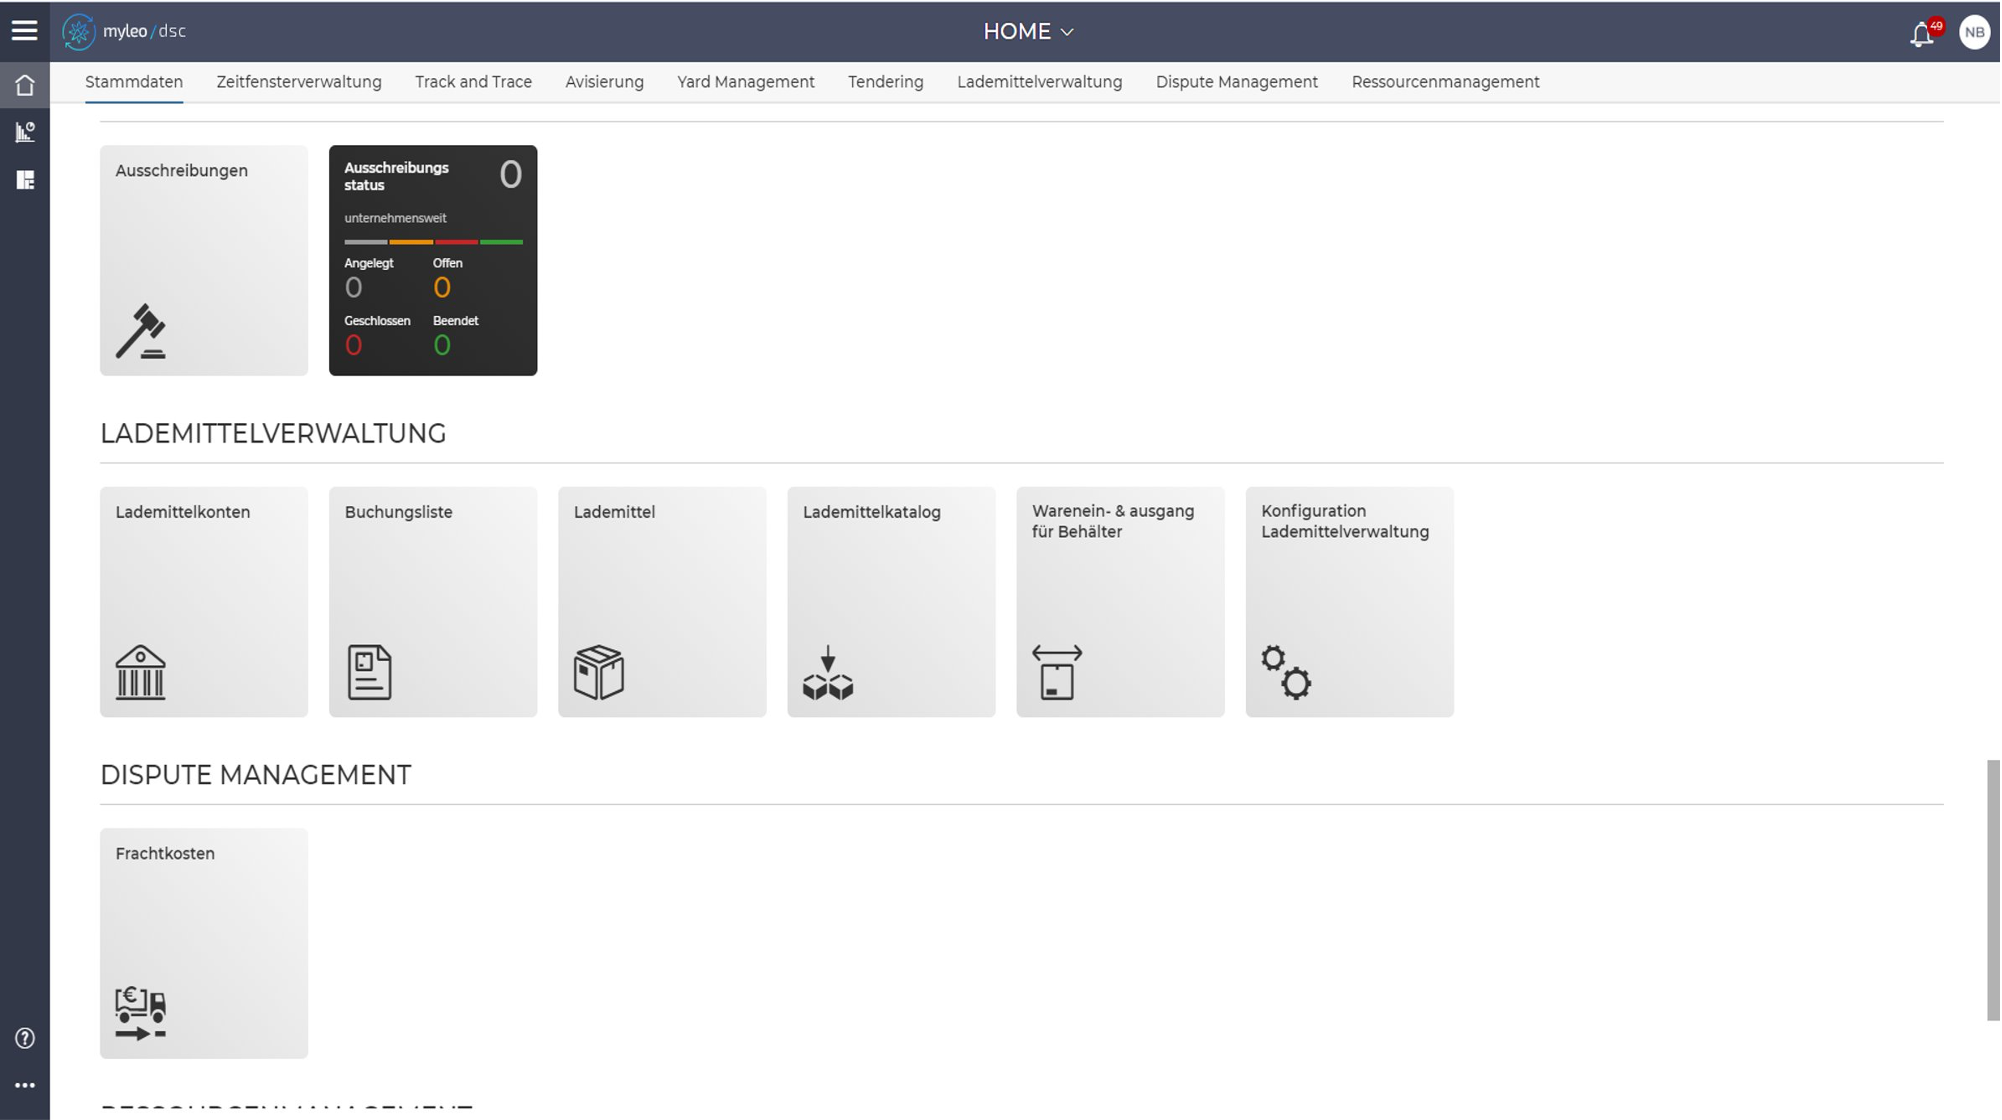The image size is (2002, 1120).
Task: Open Warenein- & ausgang für Behälter tile
Action: point(1119,601)
